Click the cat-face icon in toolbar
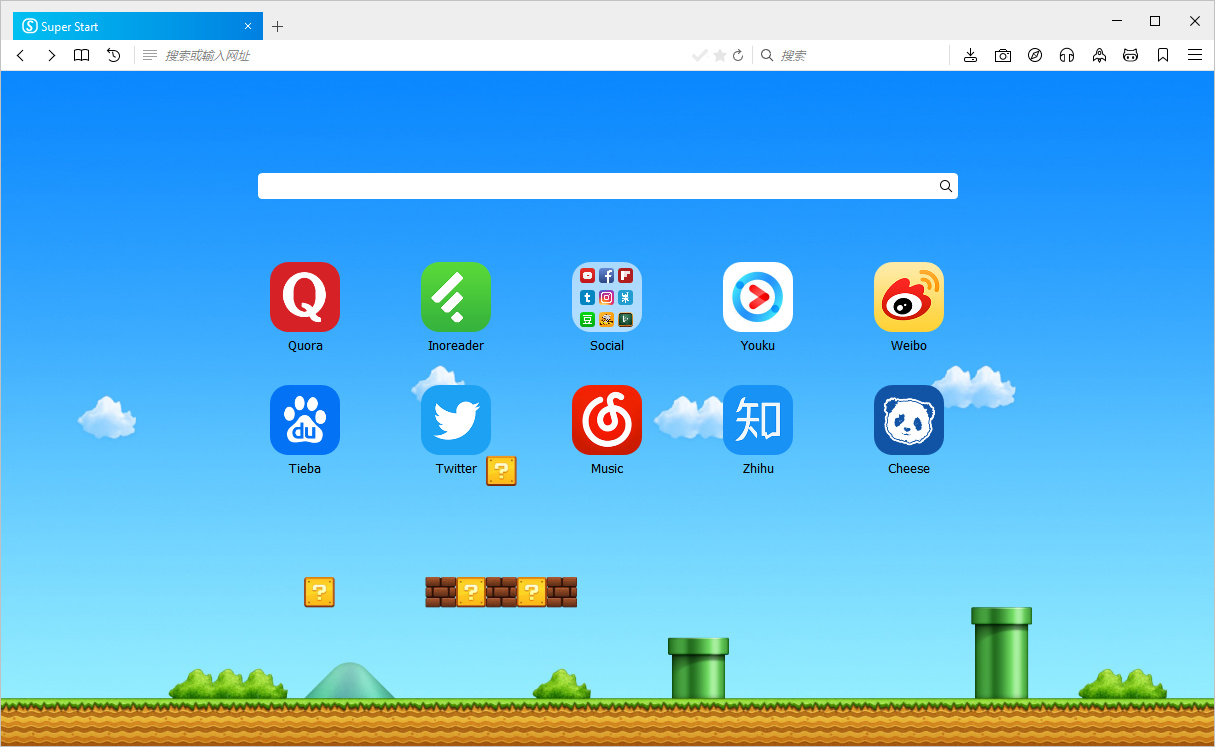Image resolution: width=1215 pixels, height=747 pixels. point(1131,55)
